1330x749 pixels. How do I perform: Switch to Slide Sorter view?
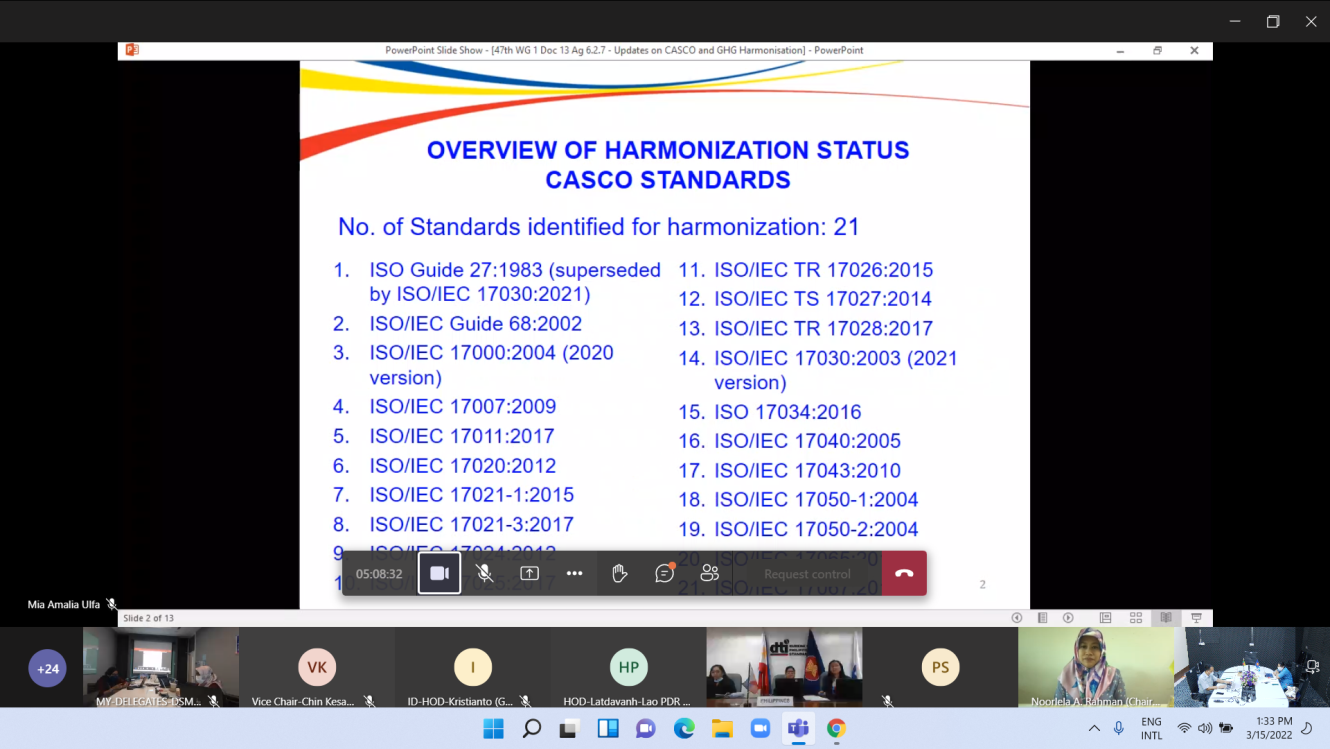click(x=1136, y=618)
